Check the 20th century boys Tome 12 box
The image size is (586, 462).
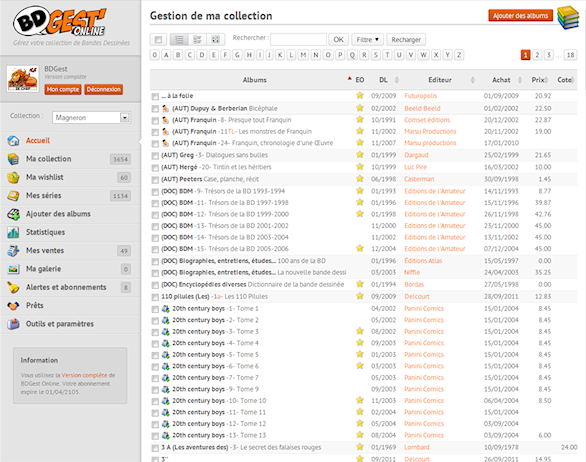point(155,425)
